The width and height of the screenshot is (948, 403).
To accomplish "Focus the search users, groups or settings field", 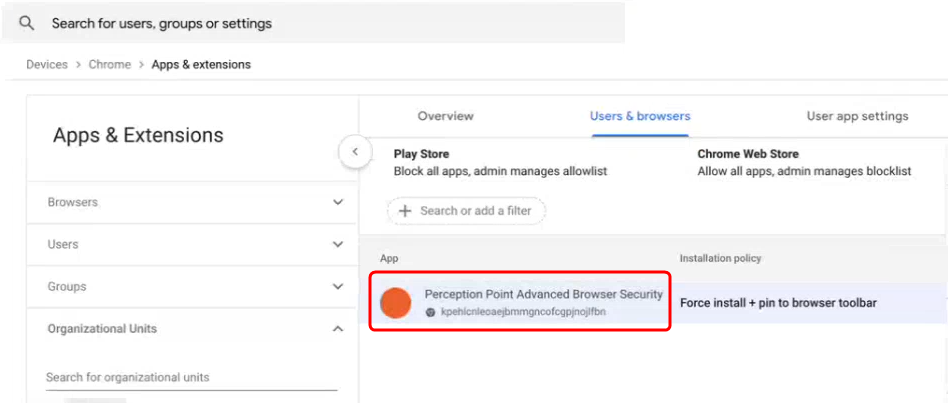I will pos(313,24).
